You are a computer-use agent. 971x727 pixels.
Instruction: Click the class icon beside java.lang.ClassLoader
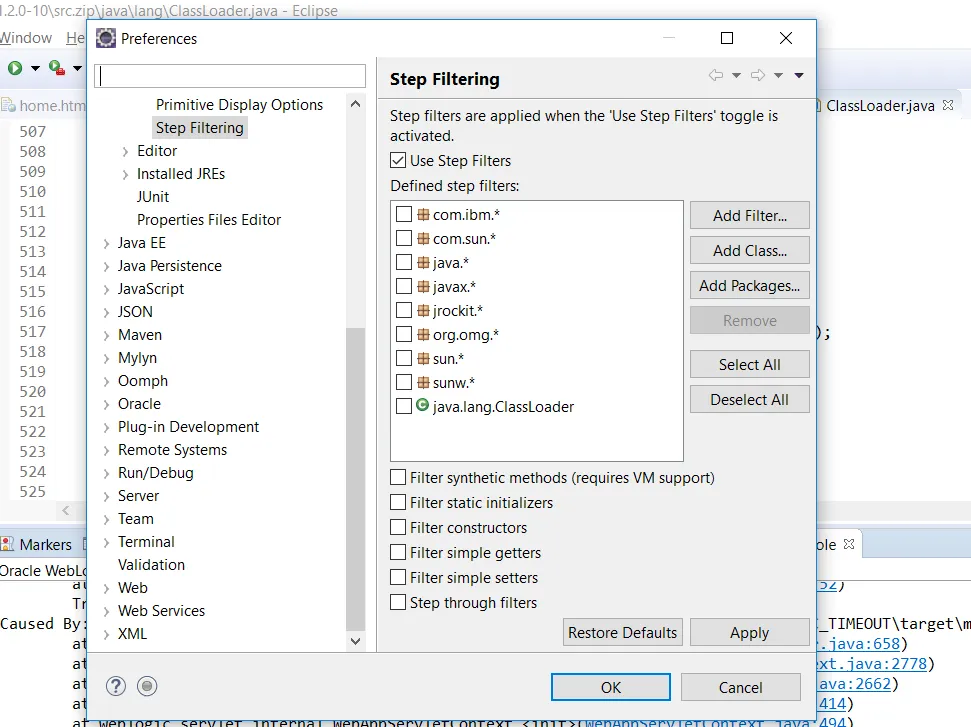(422, 405)
